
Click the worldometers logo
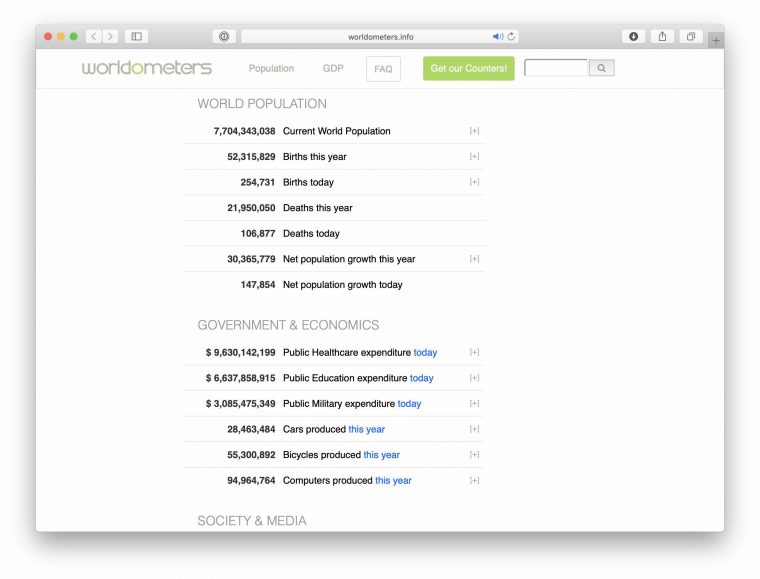[147, 68]
